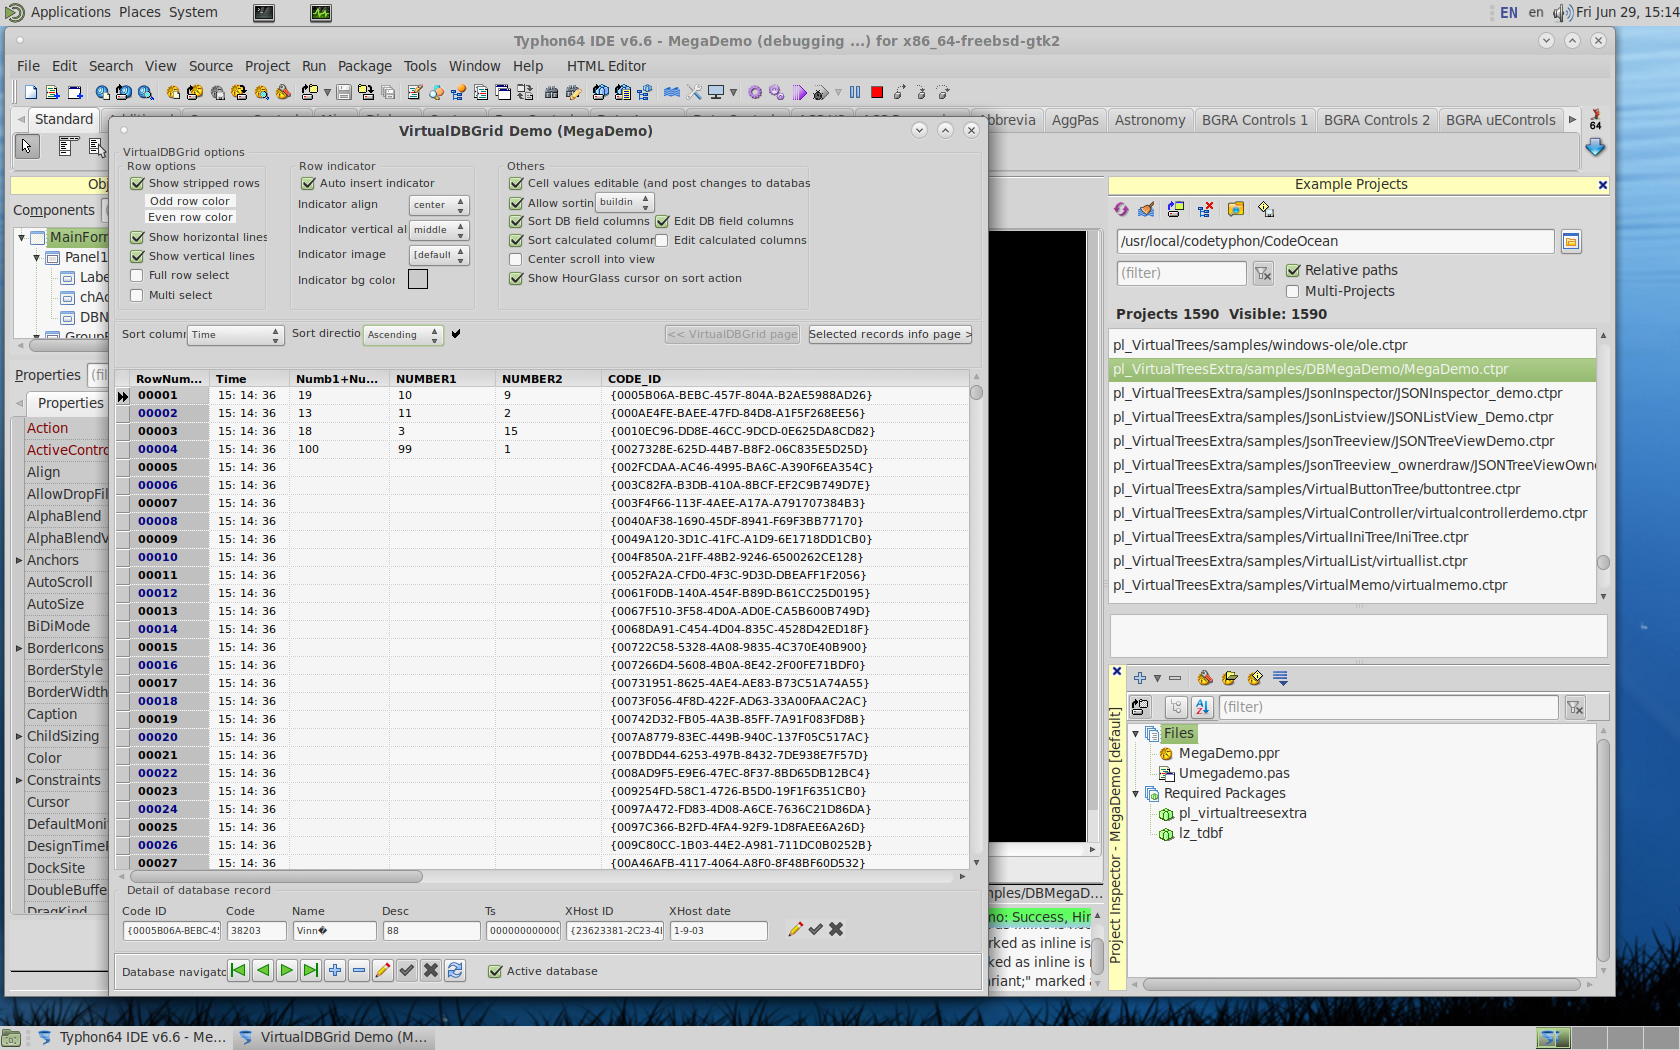Go to next record in database navigator

[x=286, y=970]
